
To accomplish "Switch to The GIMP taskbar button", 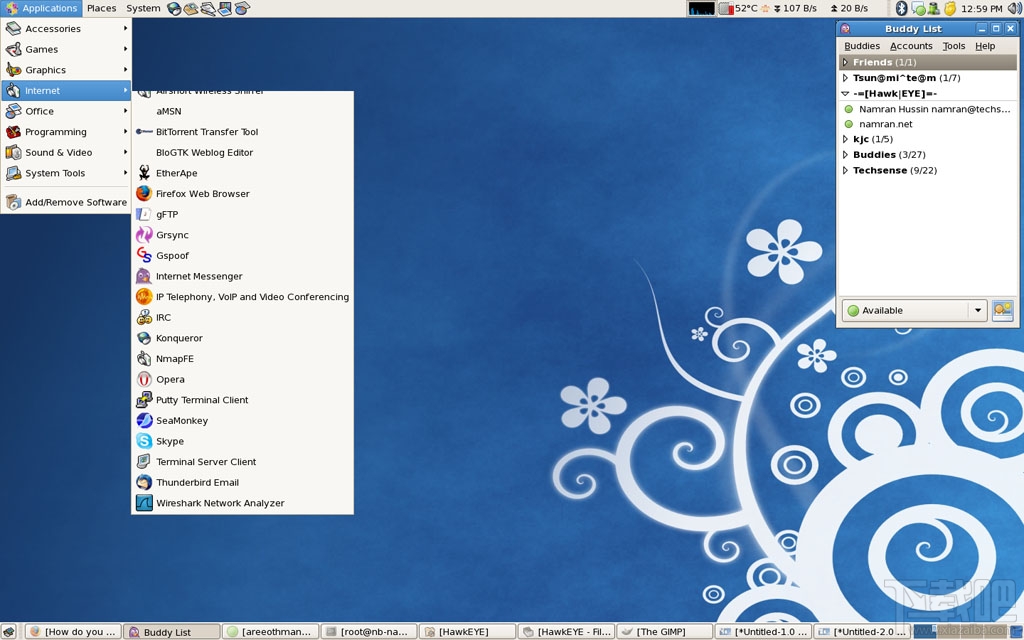I will pyautogui.click(x=664, y=632).
